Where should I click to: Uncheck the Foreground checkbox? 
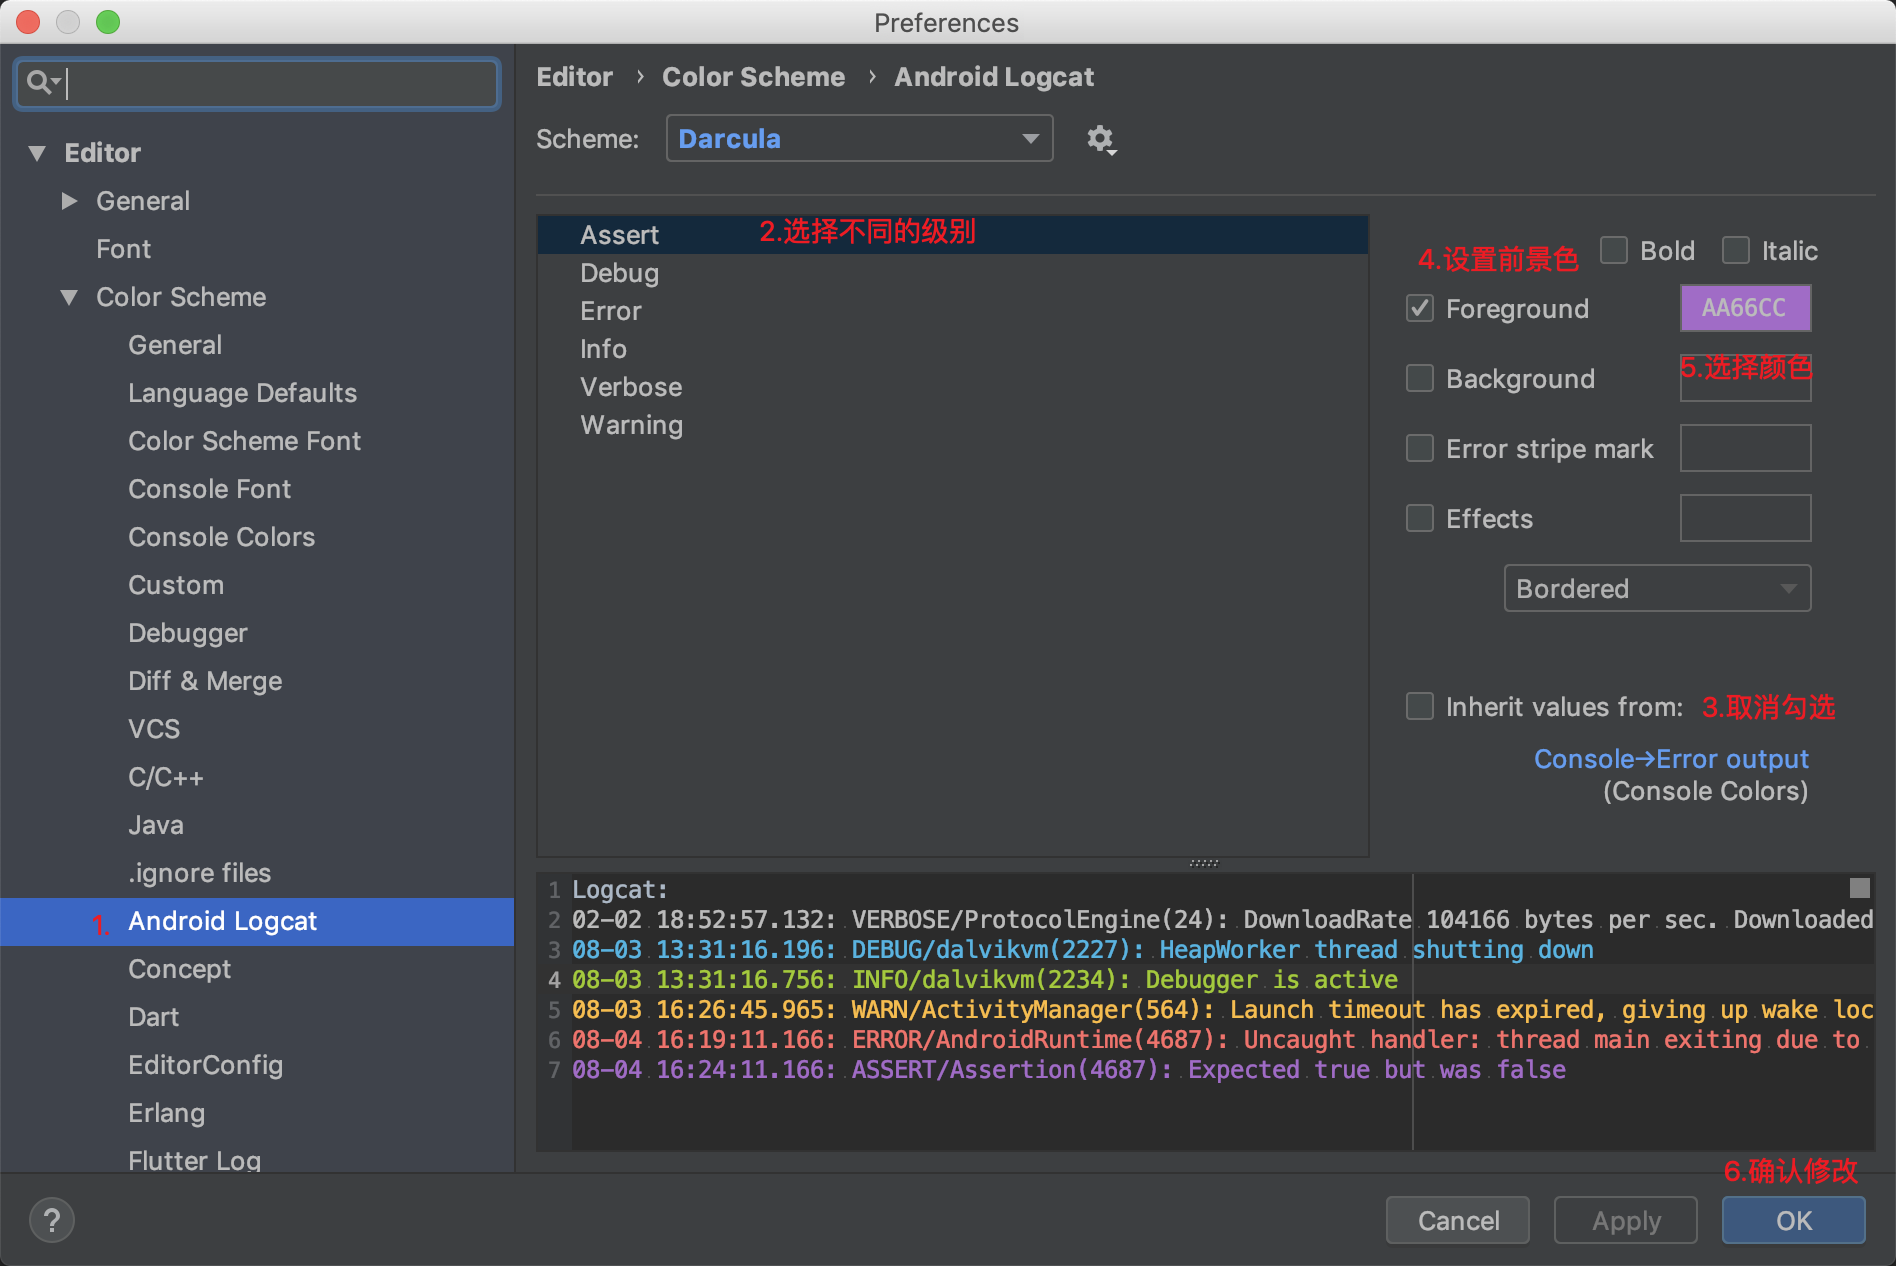click(1420, 308)
